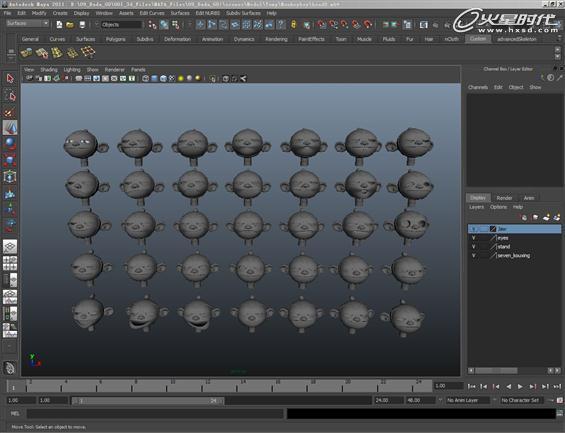Toggle the film gate icon in panel toolbar
The width and height of the screenshot is (565, 433).
click(88, 78)
